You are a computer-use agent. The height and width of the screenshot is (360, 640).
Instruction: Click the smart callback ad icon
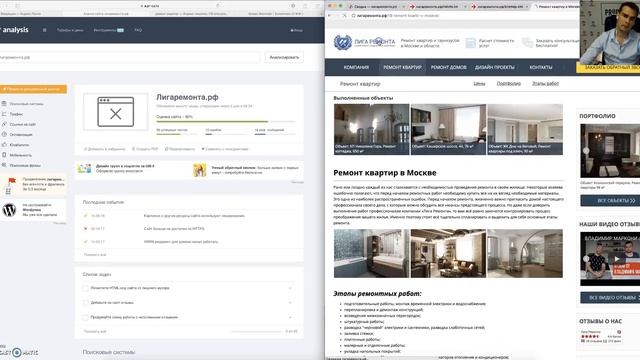200,170
